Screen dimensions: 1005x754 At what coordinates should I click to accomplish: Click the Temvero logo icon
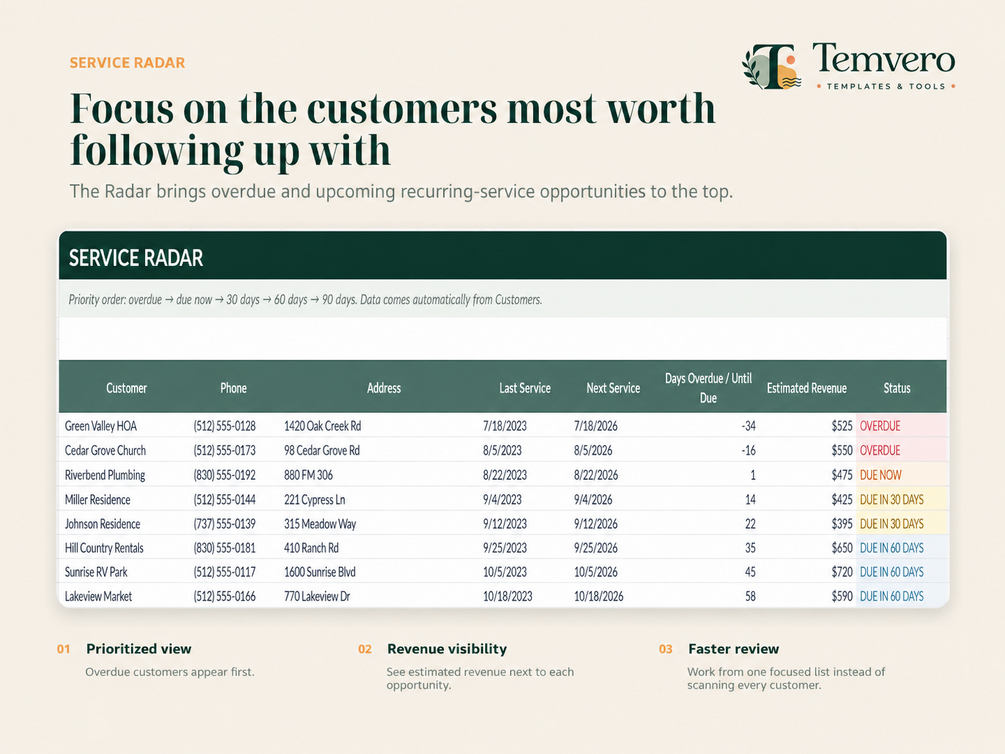(x=772, y=67)
